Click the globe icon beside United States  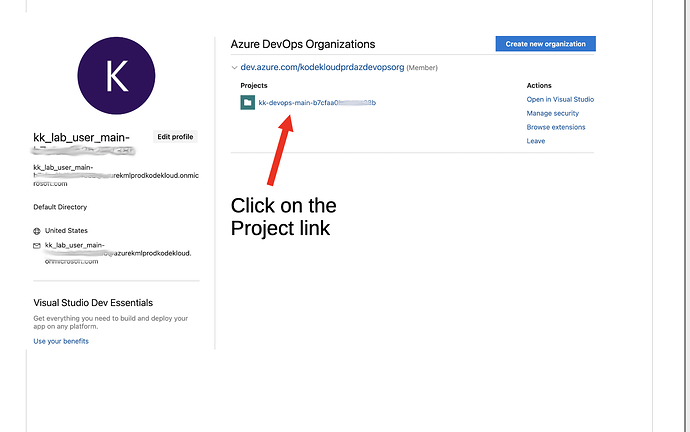click(37, 231)
